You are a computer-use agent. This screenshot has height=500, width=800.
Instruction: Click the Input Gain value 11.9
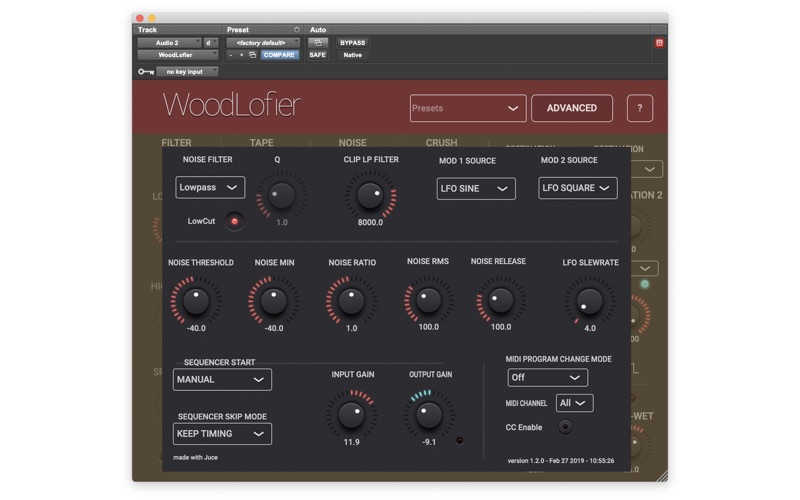(x=352, y=442)
